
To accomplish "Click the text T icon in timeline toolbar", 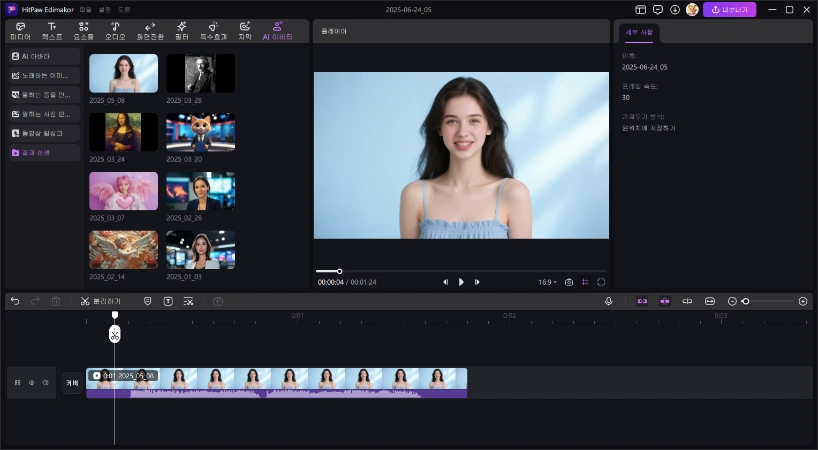I will [x=168, y=301].
